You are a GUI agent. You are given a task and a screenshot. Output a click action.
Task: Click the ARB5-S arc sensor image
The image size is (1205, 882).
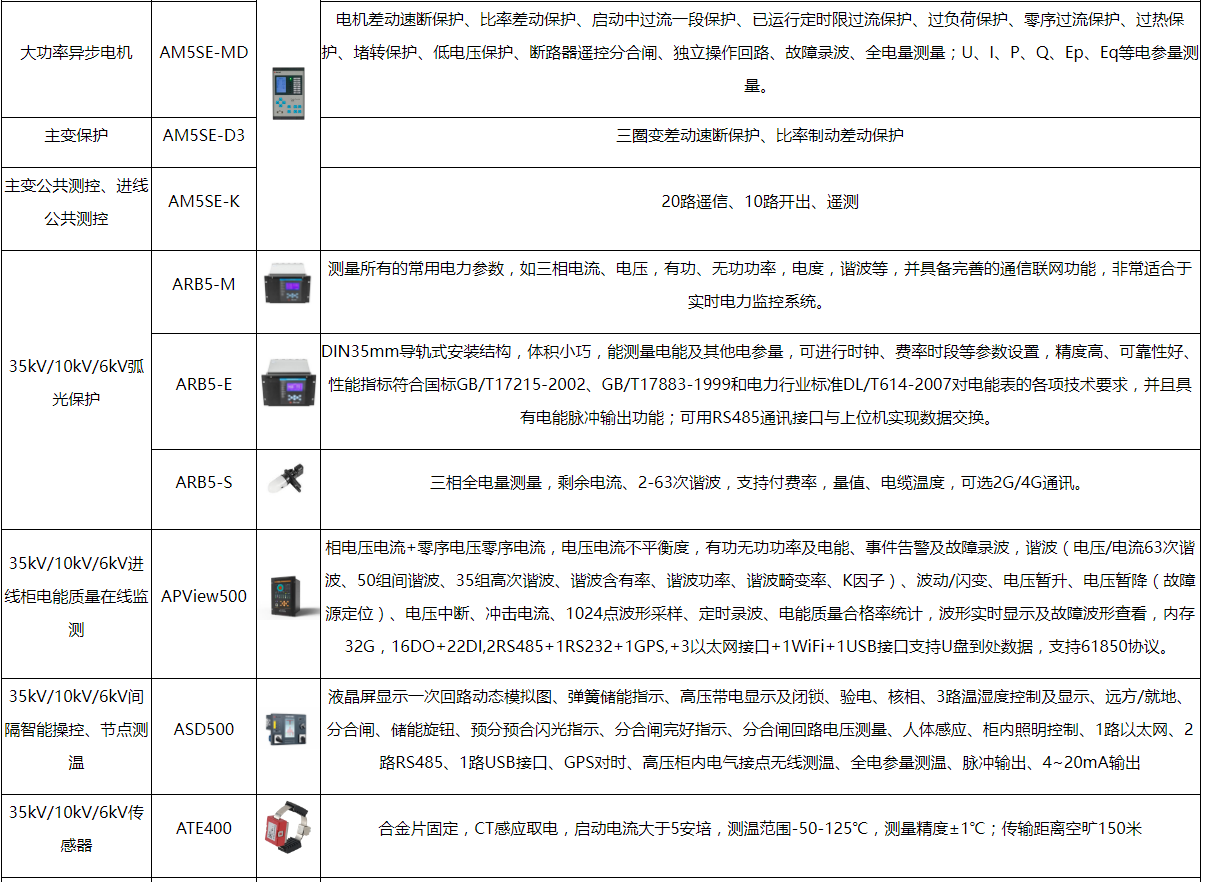(287, 481)
